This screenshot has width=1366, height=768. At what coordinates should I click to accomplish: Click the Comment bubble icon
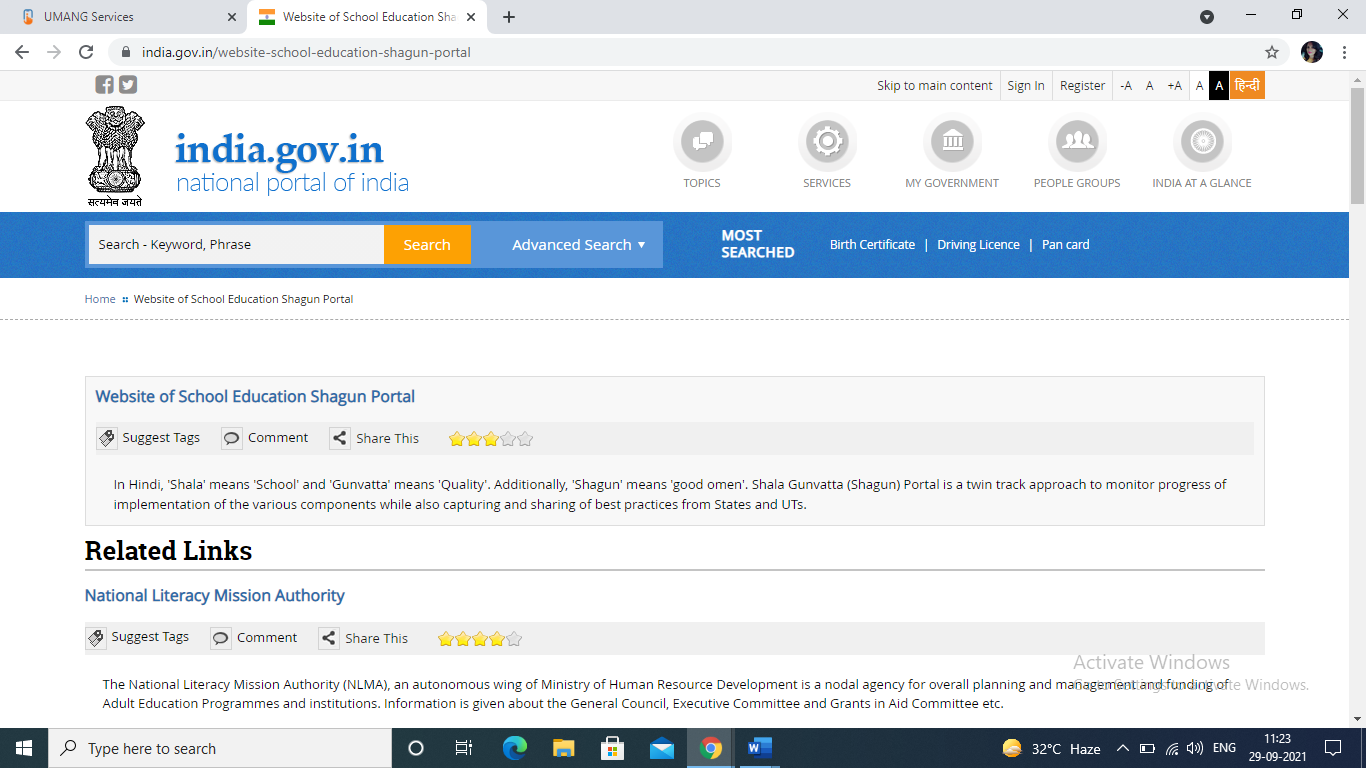[232, 437]
